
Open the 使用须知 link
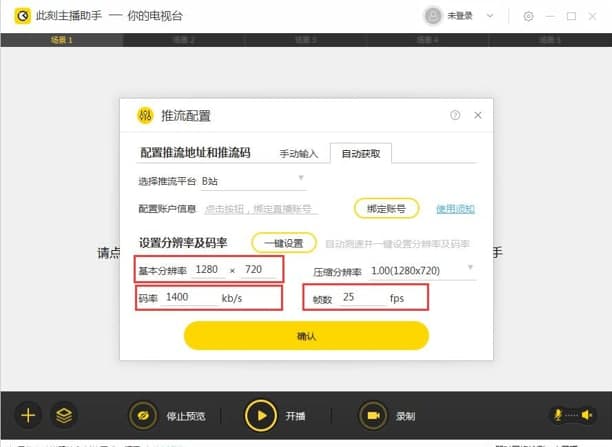(455, 209)
